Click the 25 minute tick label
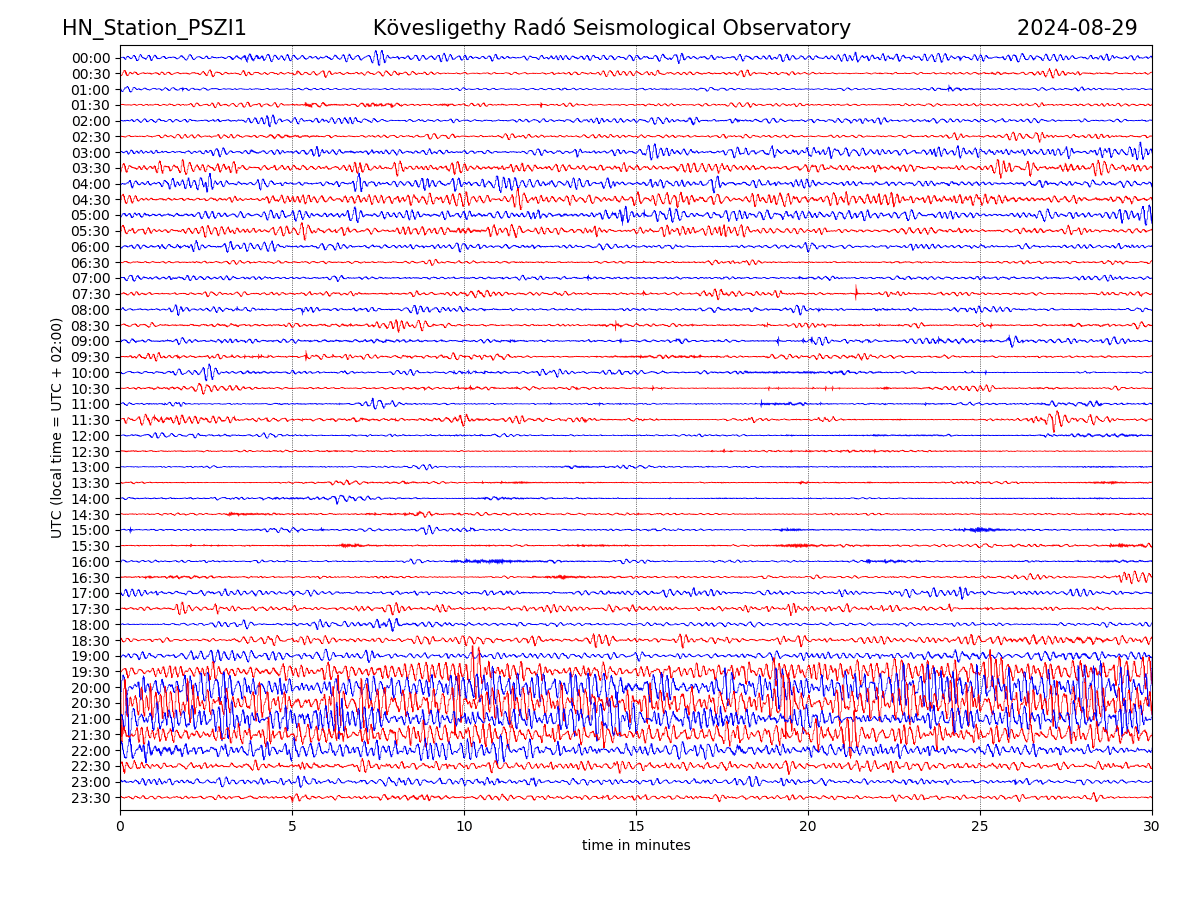 [x=980, y=827]
